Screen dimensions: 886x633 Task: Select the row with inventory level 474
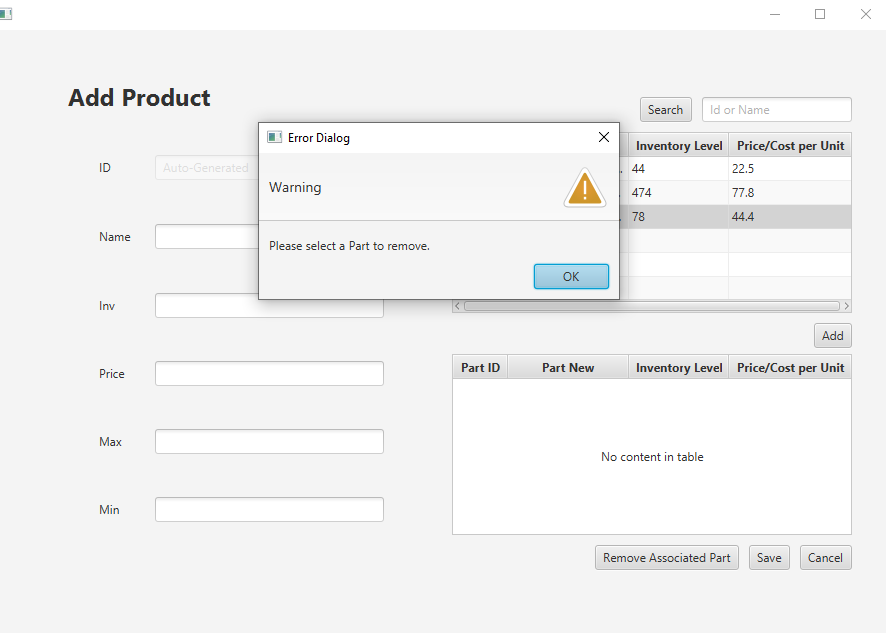coord(735,193)
